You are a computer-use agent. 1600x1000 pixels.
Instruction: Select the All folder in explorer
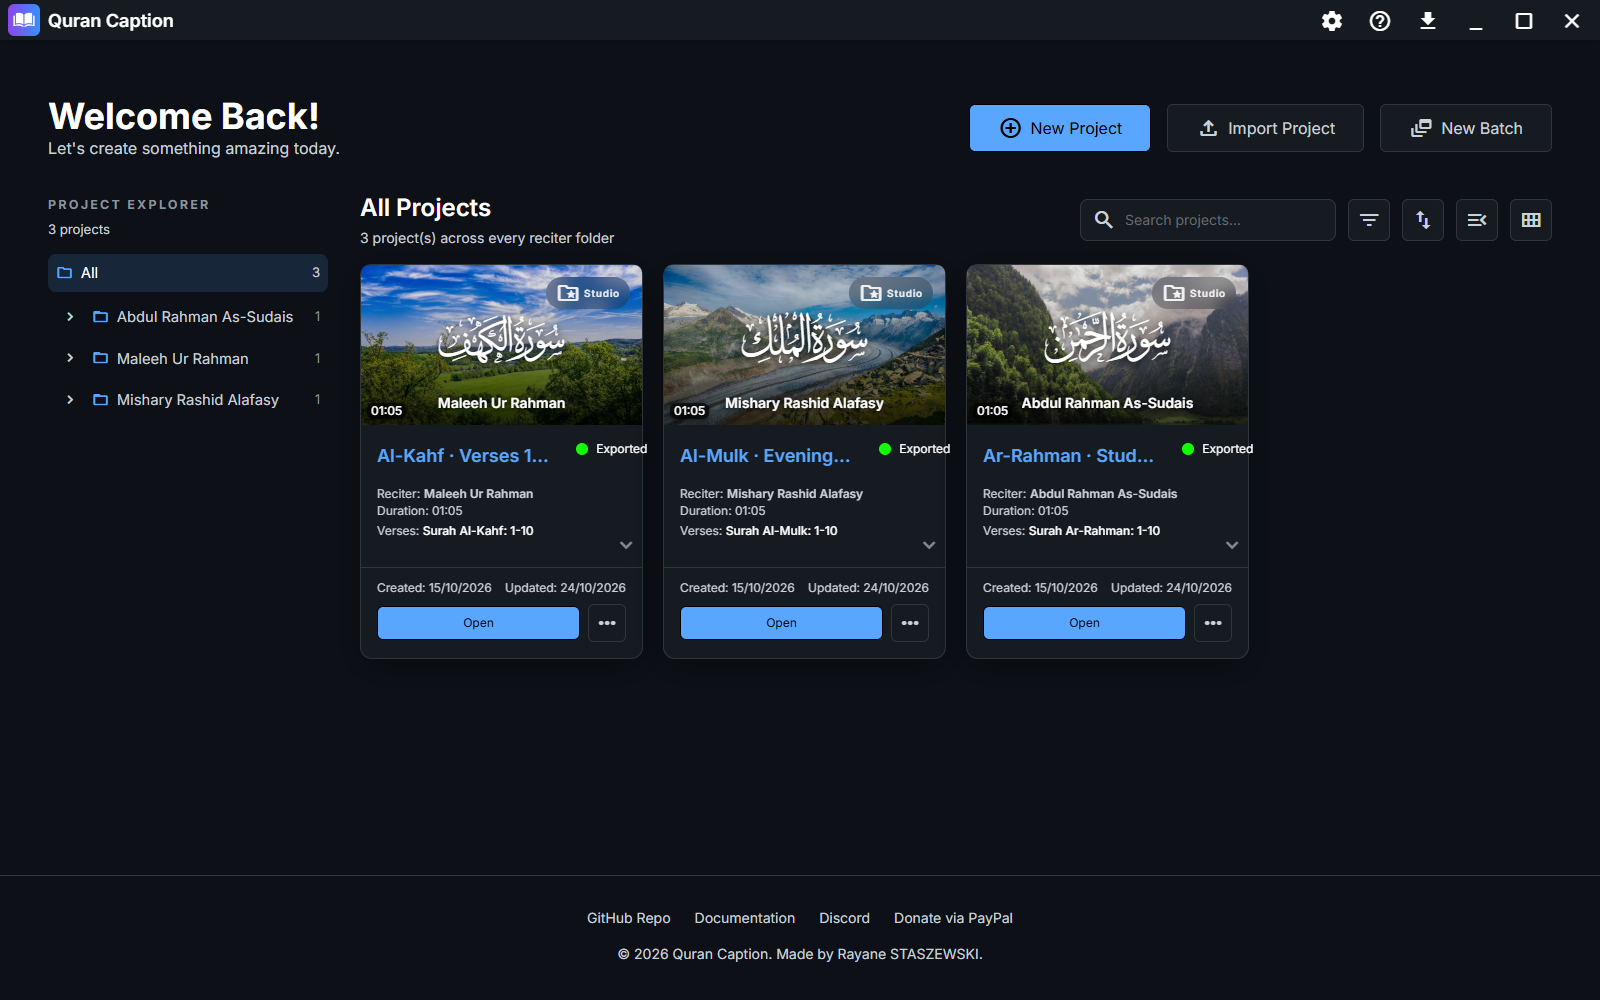coord(188,273)
